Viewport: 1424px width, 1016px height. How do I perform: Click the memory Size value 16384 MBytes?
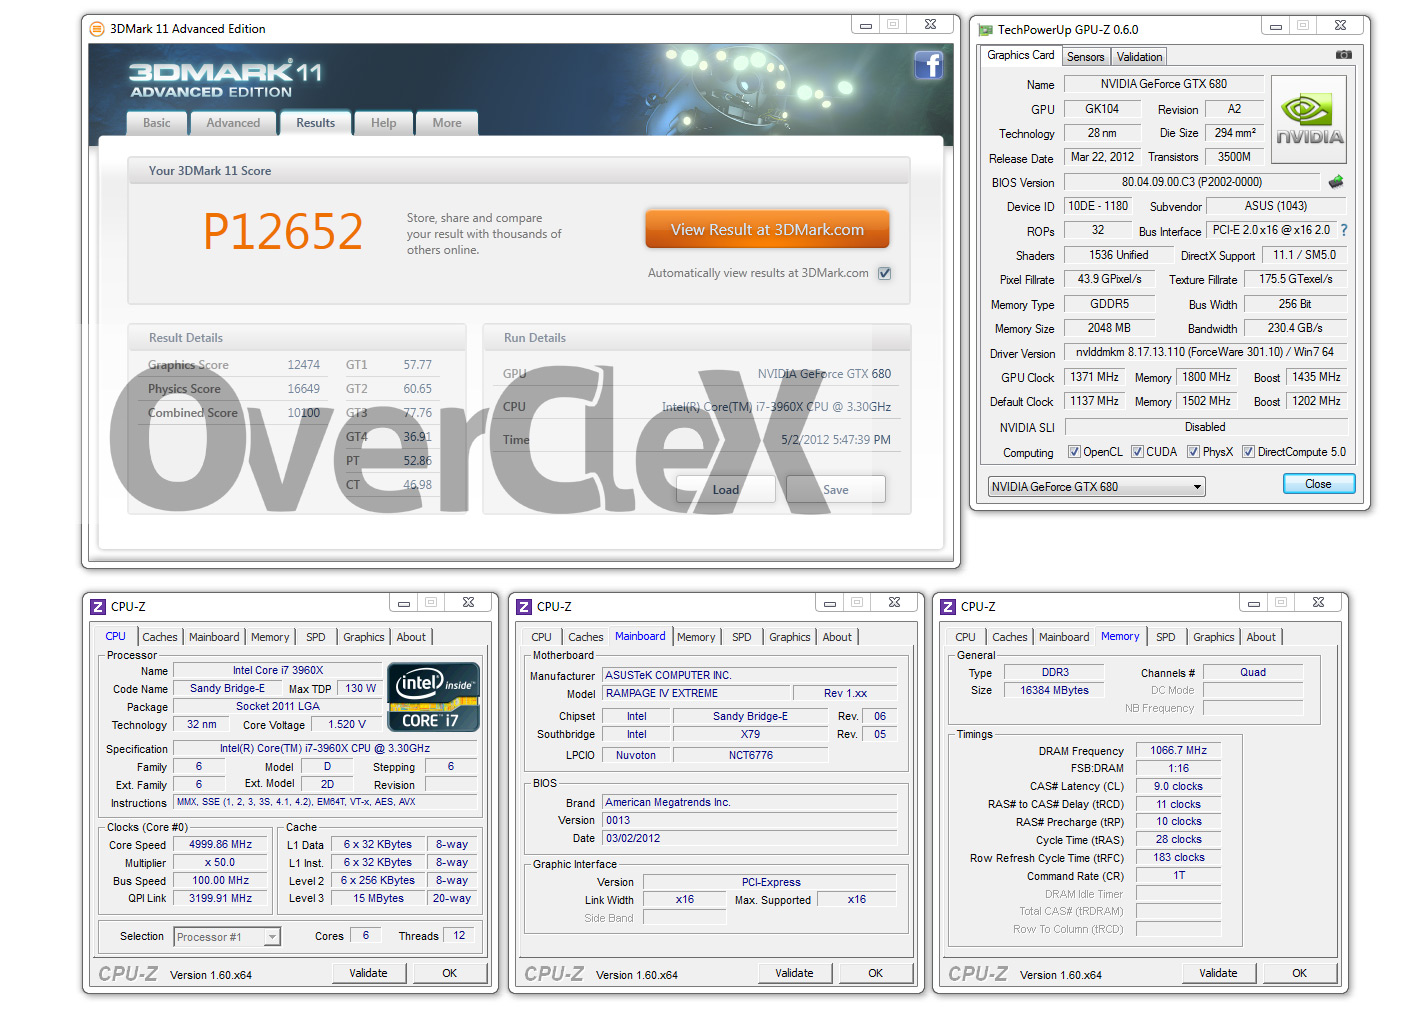coord(1054,691)
